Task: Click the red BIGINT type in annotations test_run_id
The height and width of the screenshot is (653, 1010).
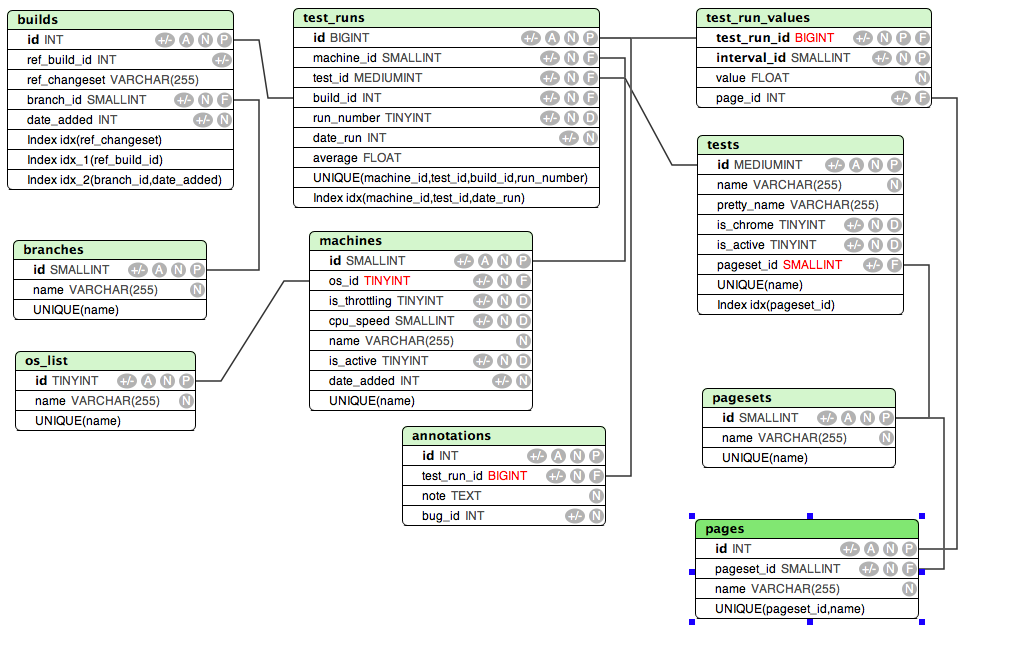Action: pyautogui.click(x=508, y=476)
